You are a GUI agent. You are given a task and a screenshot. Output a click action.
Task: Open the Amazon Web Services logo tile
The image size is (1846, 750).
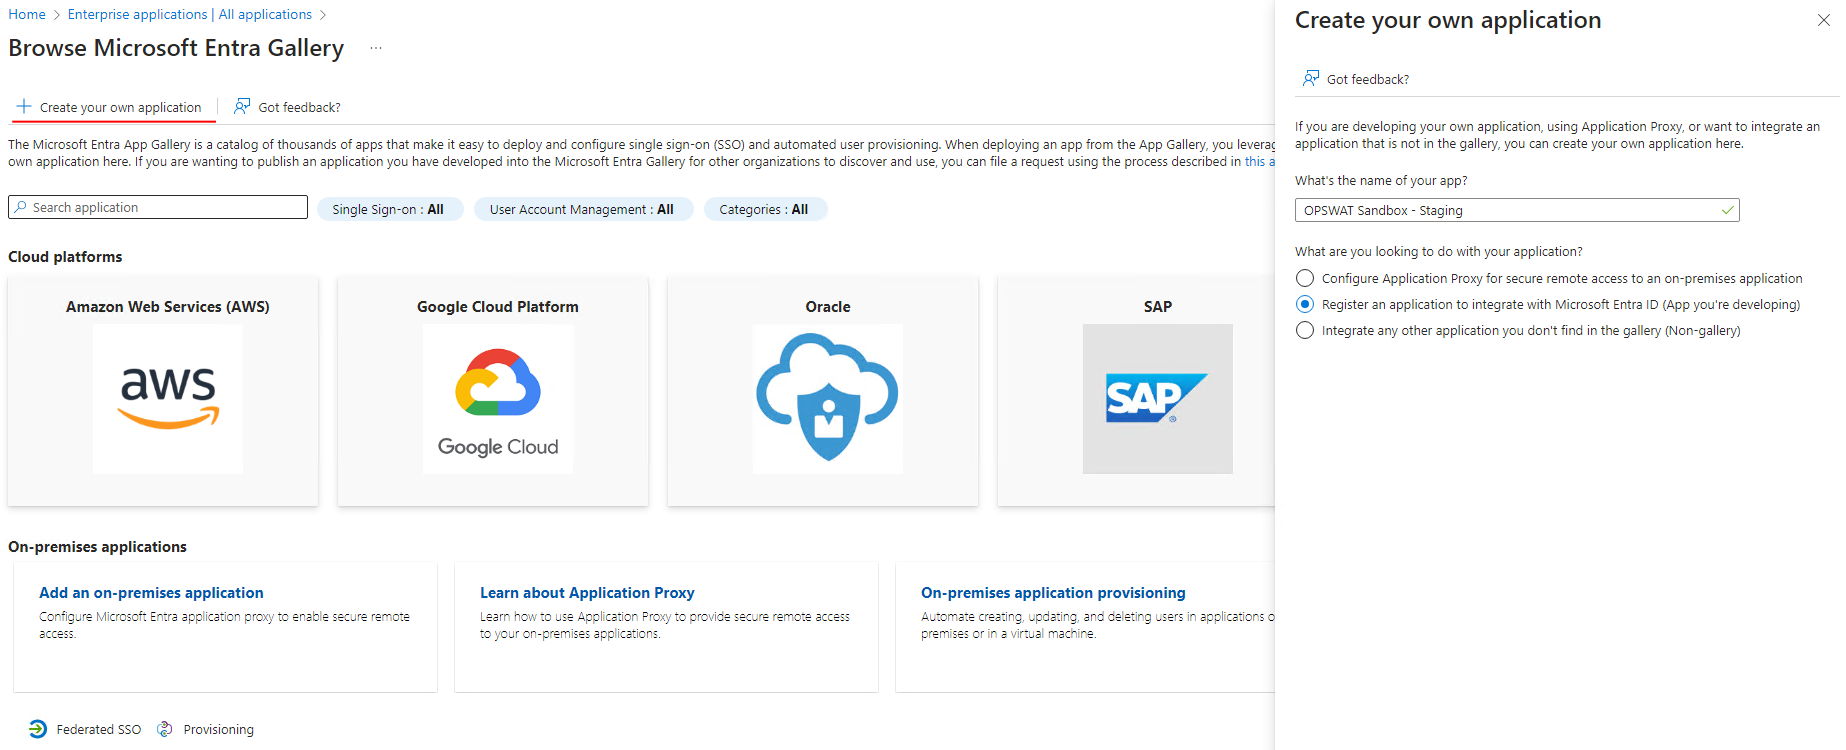[168, 399]
